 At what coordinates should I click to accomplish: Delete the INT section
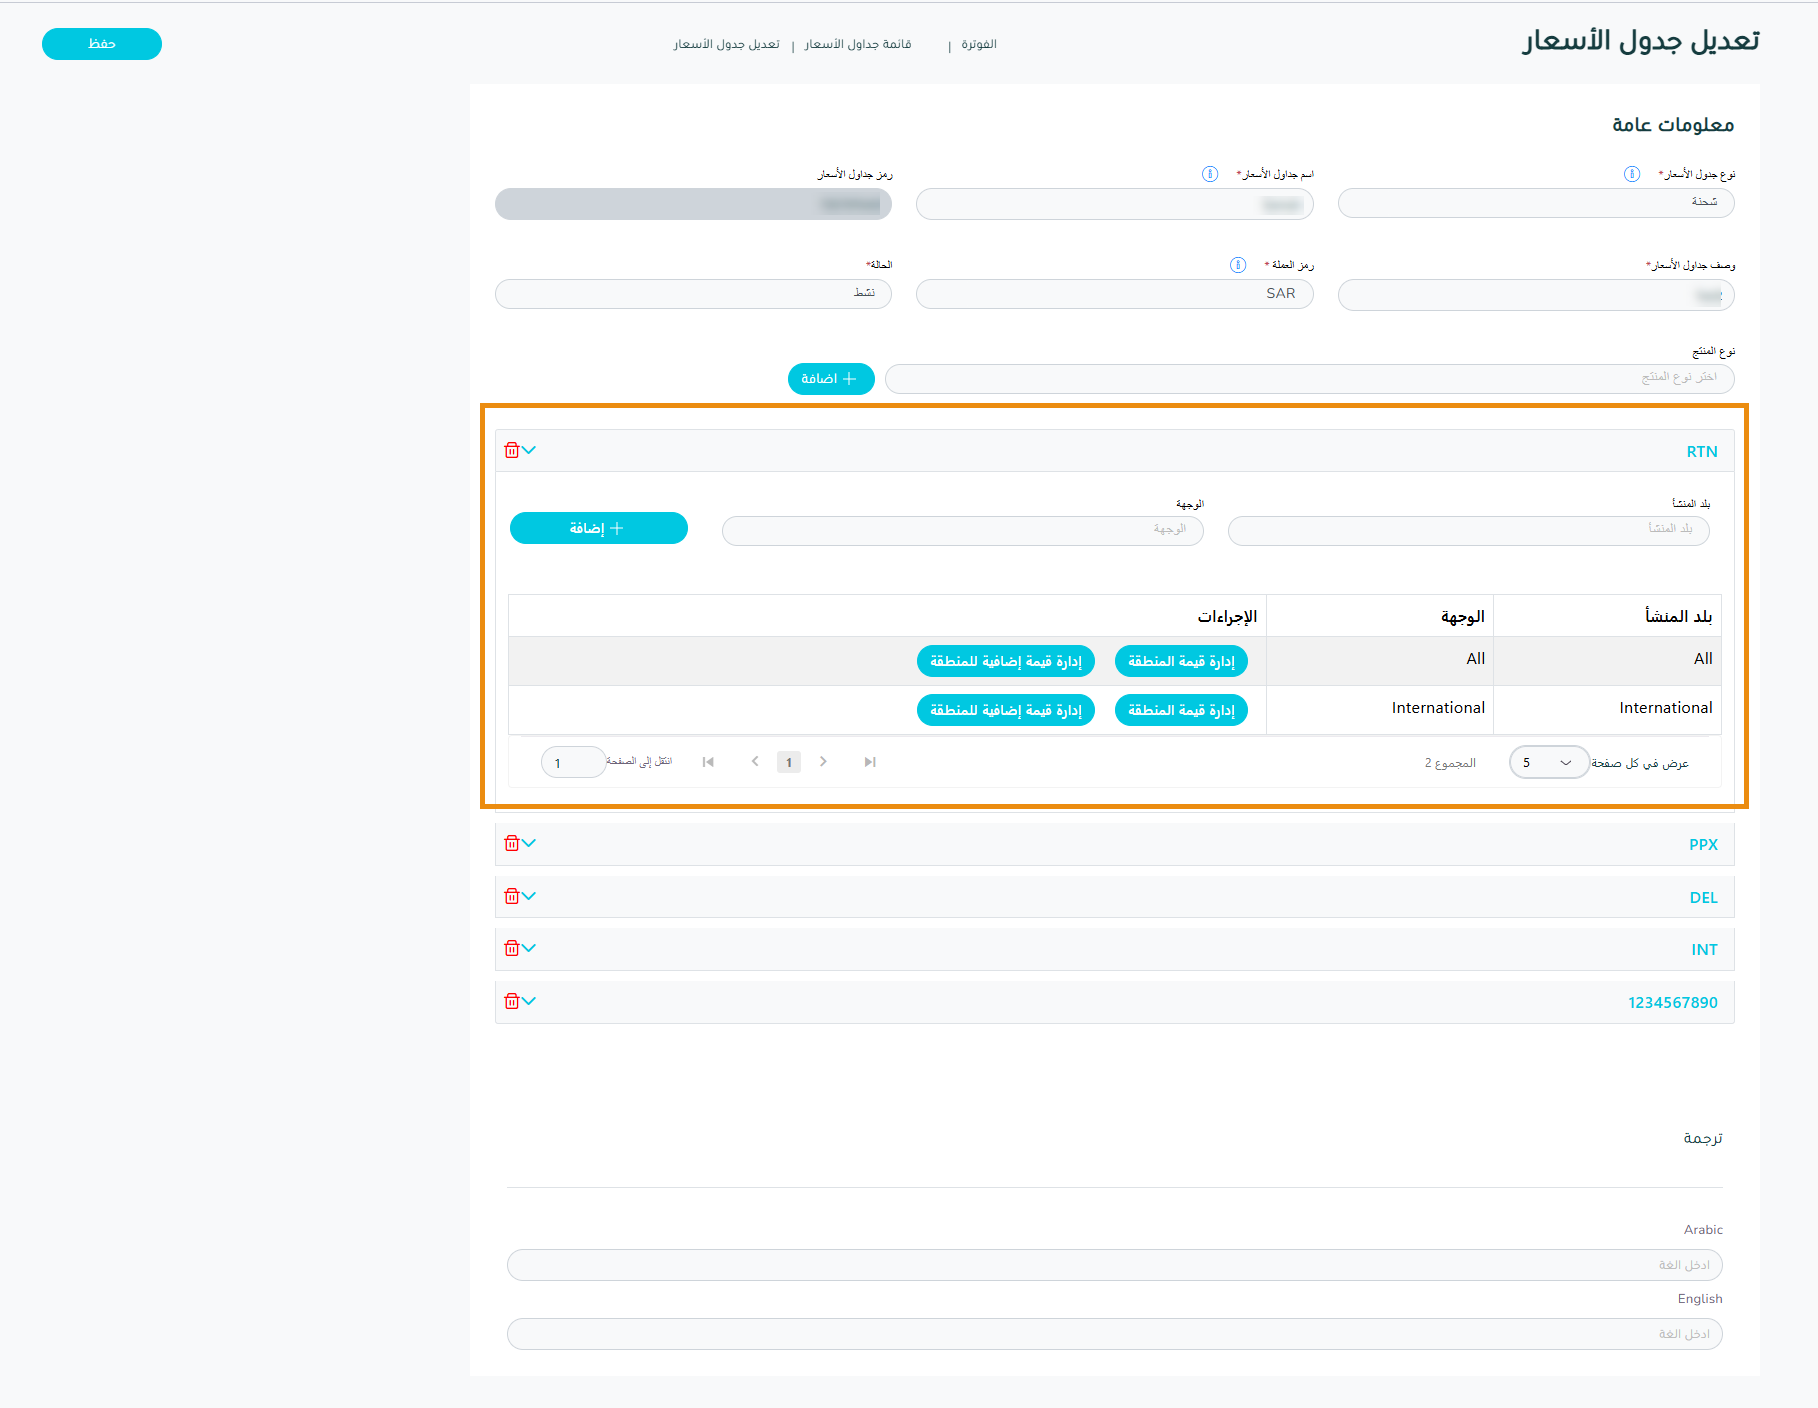pyautogui.click(x=511, y=948)
